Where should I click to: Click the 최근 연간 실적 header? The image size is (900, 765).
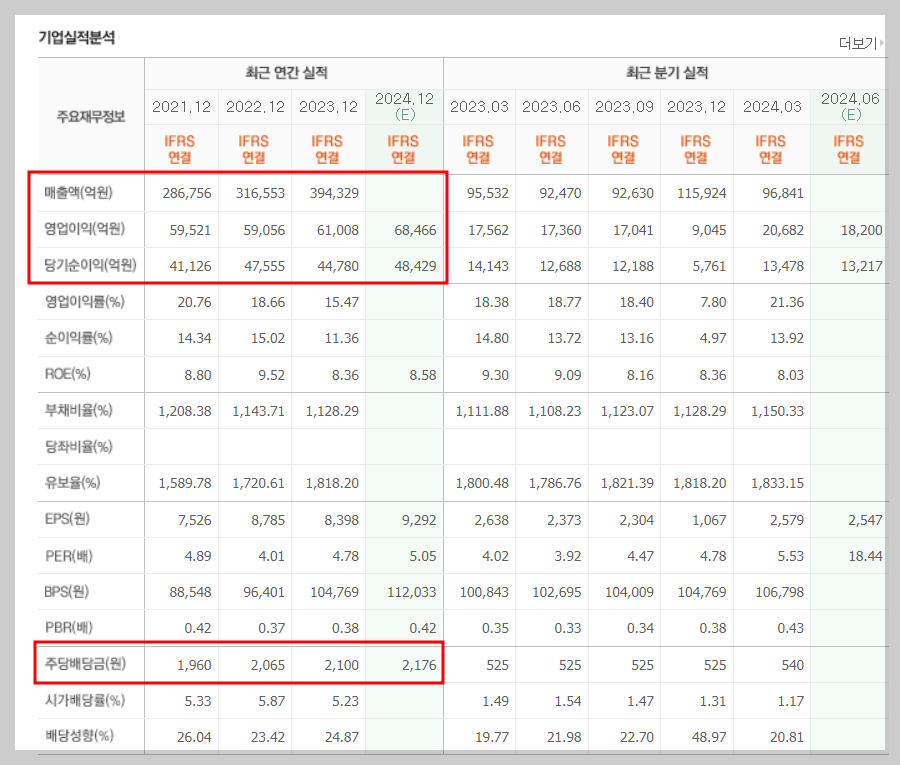pos(286,73)
